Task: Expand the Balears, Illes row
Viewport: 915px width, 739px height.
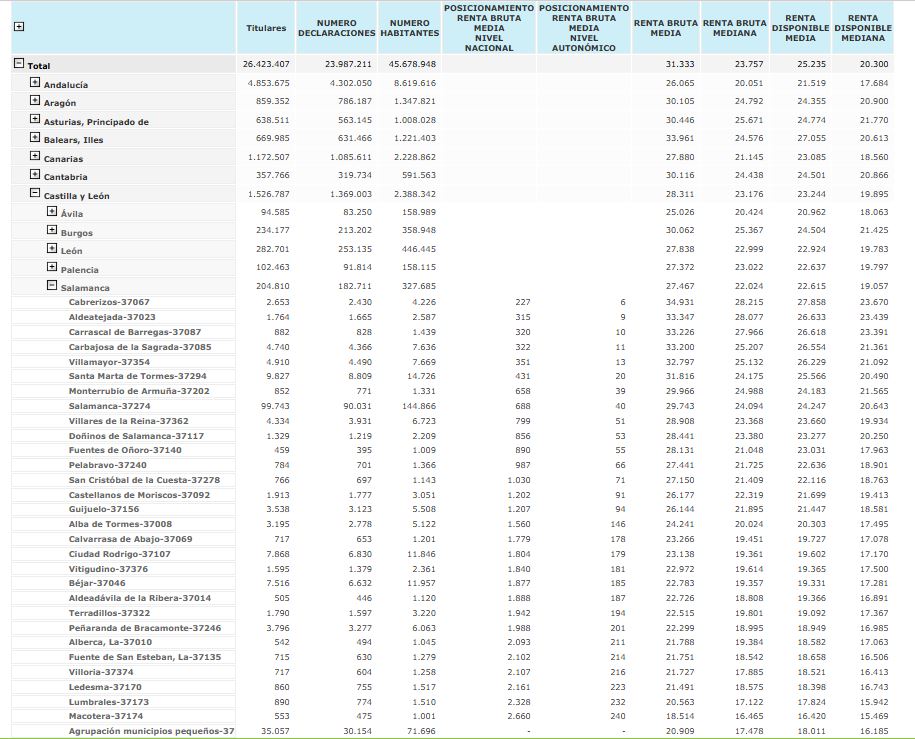Action: coord(35,139)
